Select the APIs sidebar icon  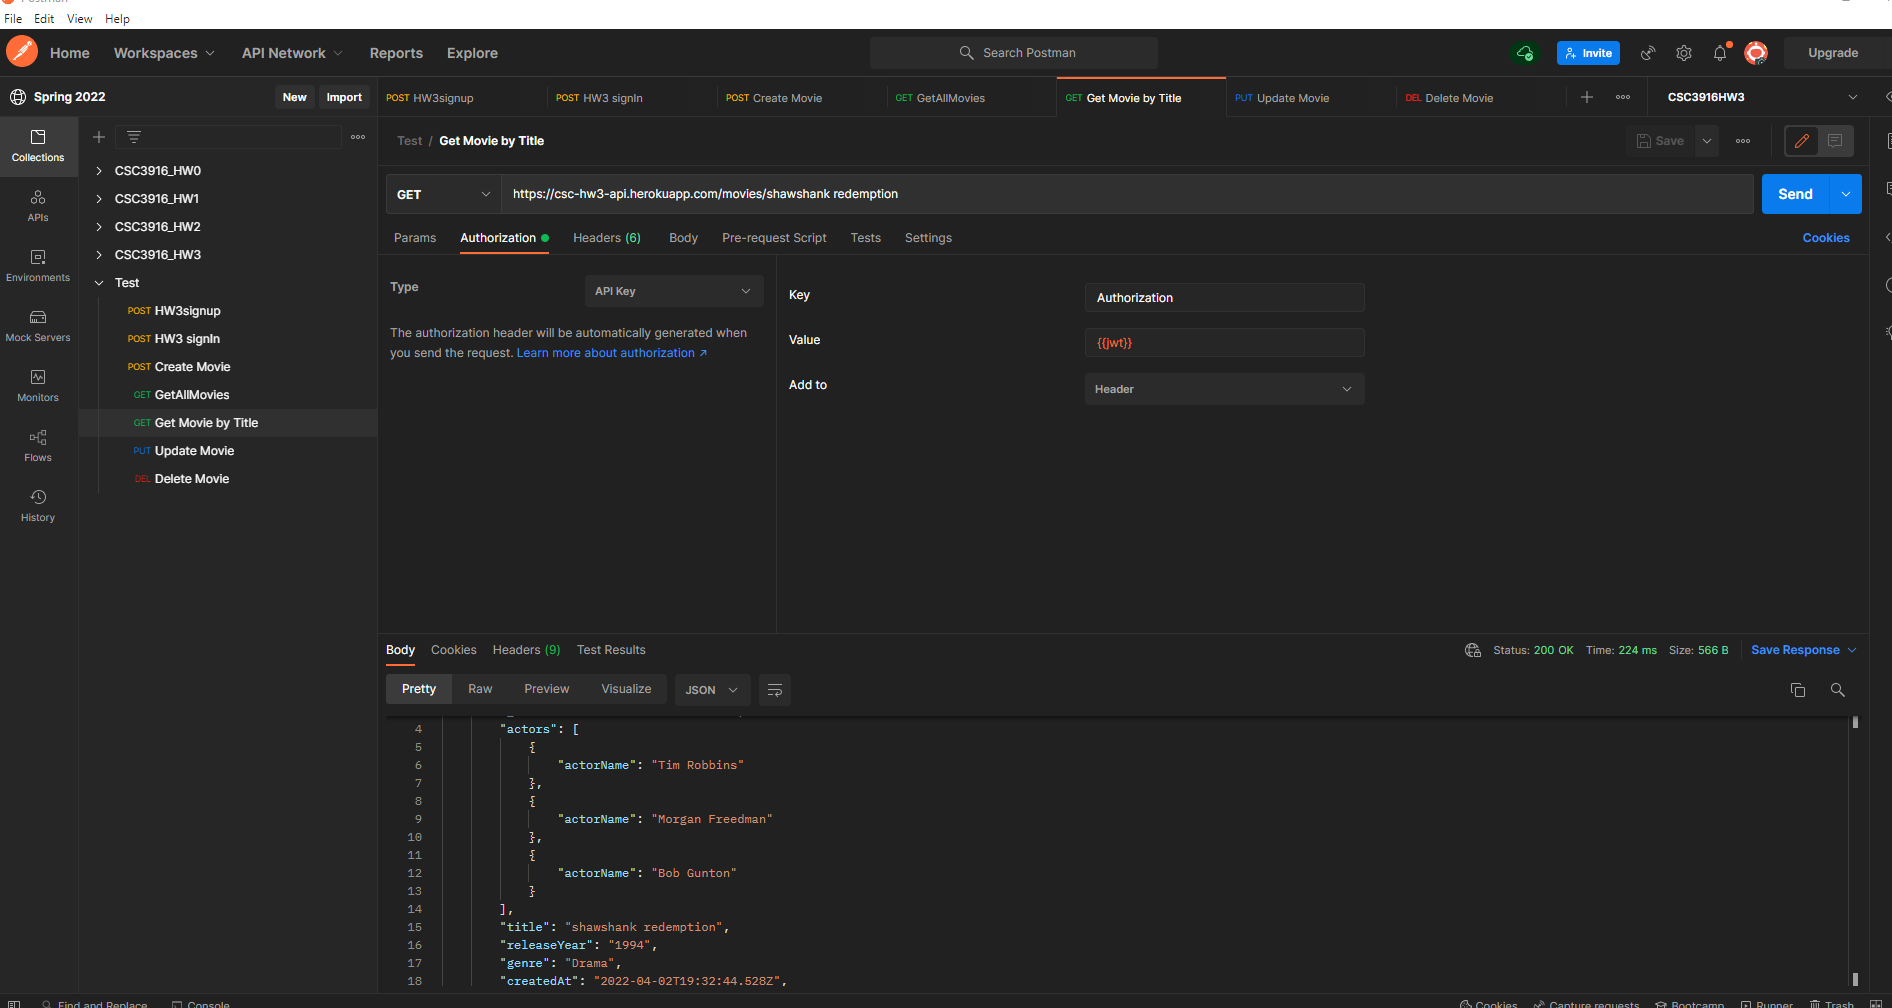click(38, 207)
